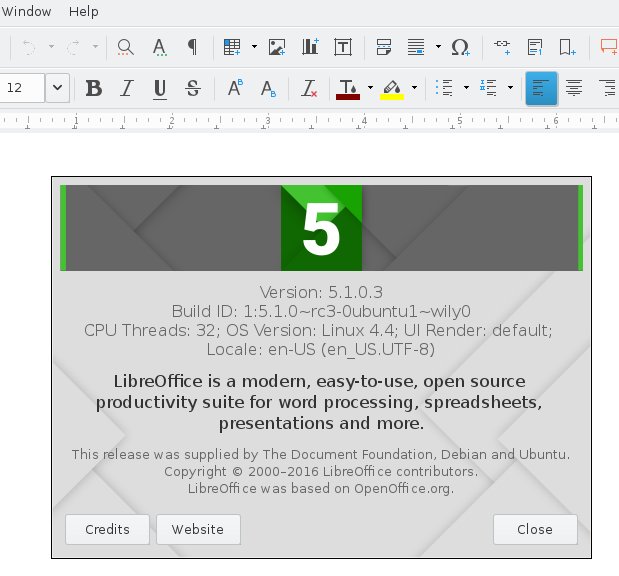
Task: Click the Insert Text Box icon
Action: [343, 47]
